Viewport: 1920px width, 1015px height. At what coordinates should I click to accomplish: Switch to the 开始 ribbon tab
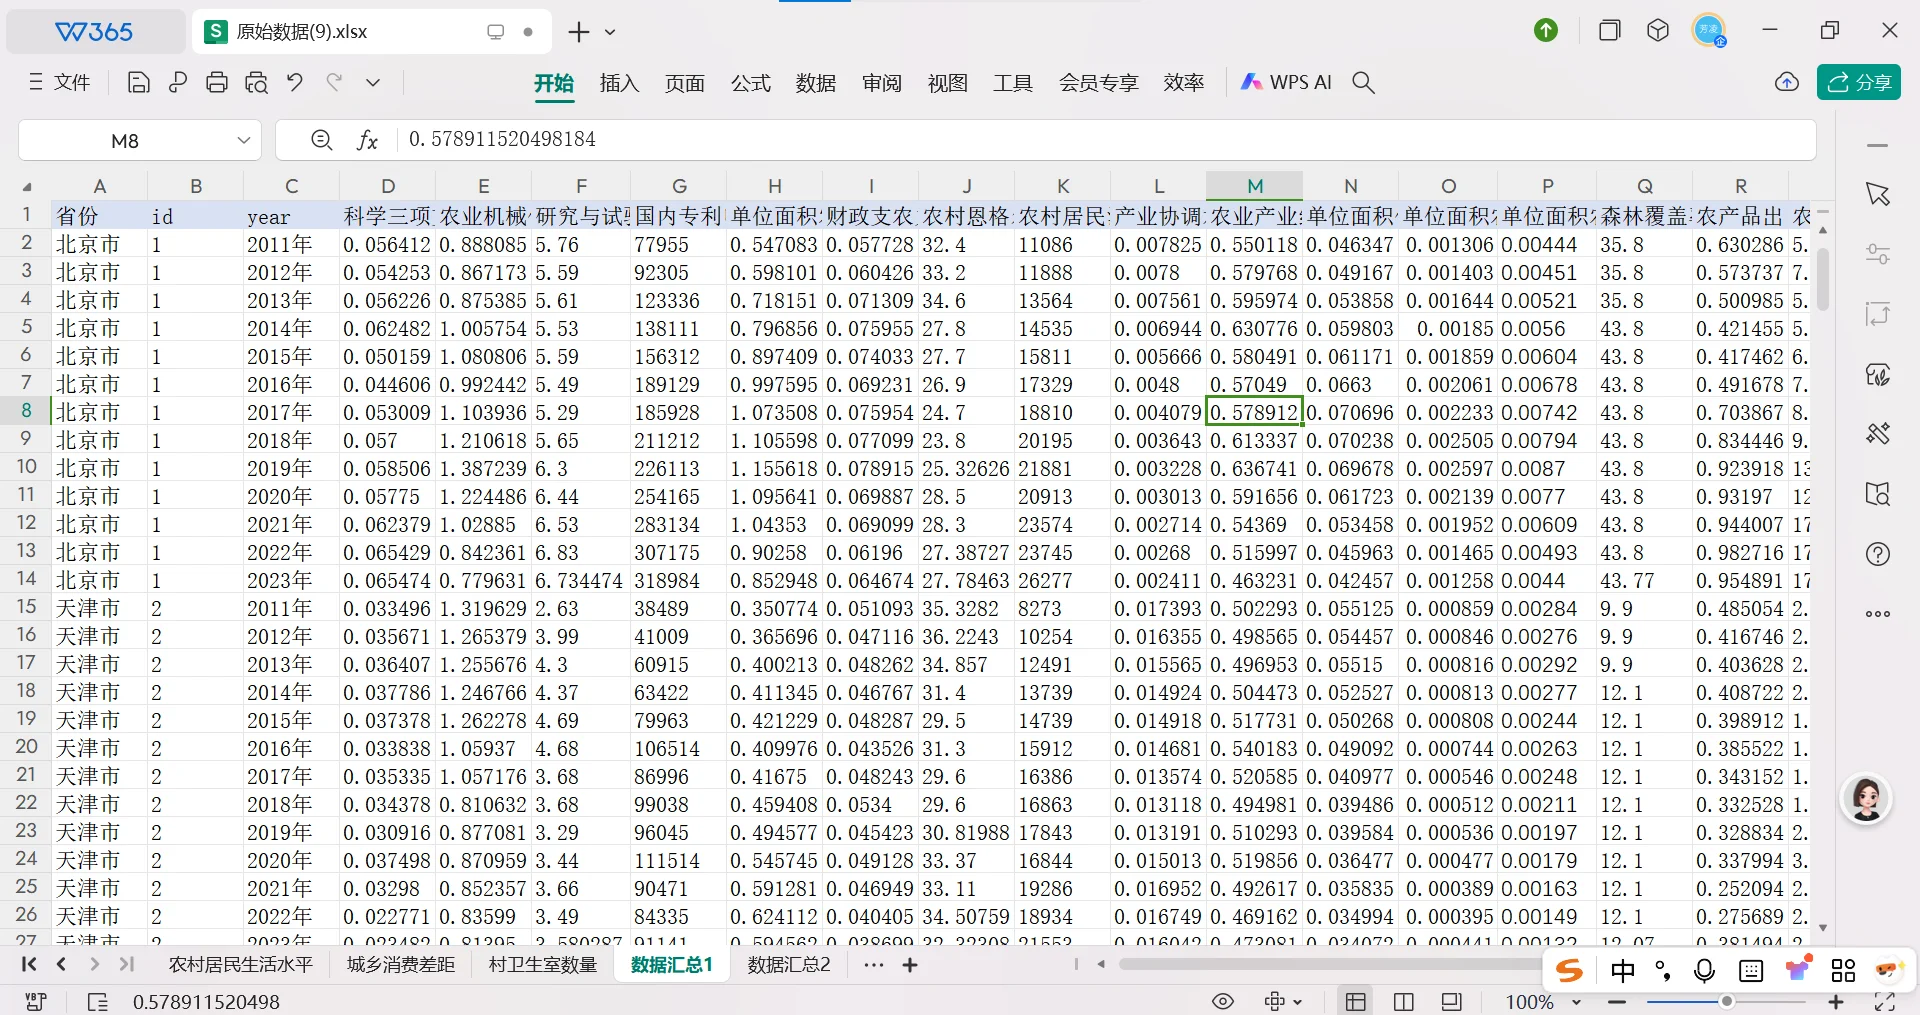click(x=553, y=83)
